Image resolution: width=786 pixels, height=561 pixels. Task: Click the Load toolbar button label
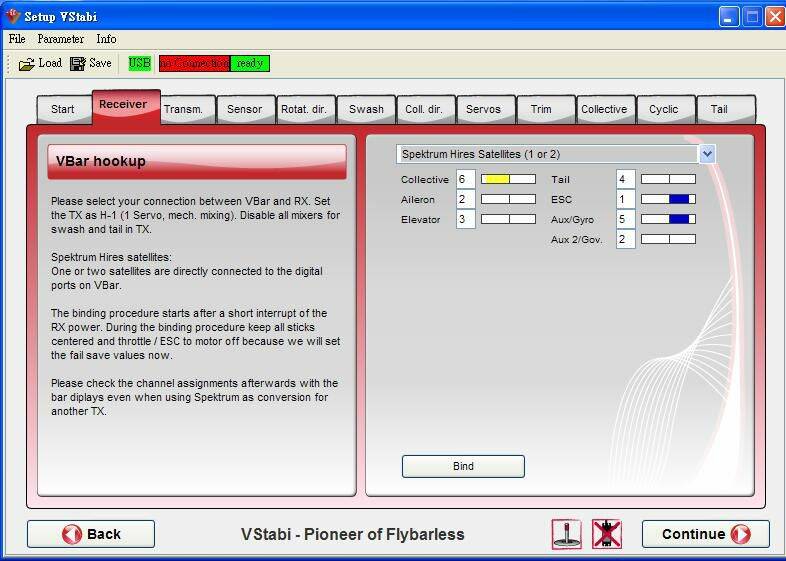pos(50,63)
